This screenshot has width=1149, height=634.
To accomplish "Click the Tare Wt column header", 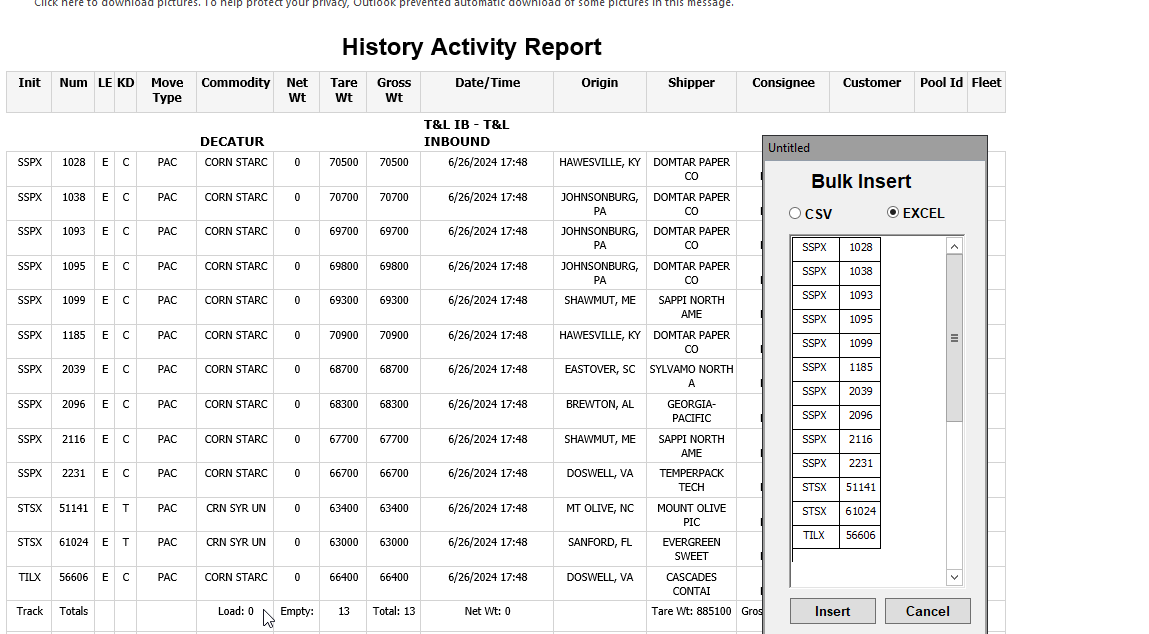I will [x=344, y=90].
